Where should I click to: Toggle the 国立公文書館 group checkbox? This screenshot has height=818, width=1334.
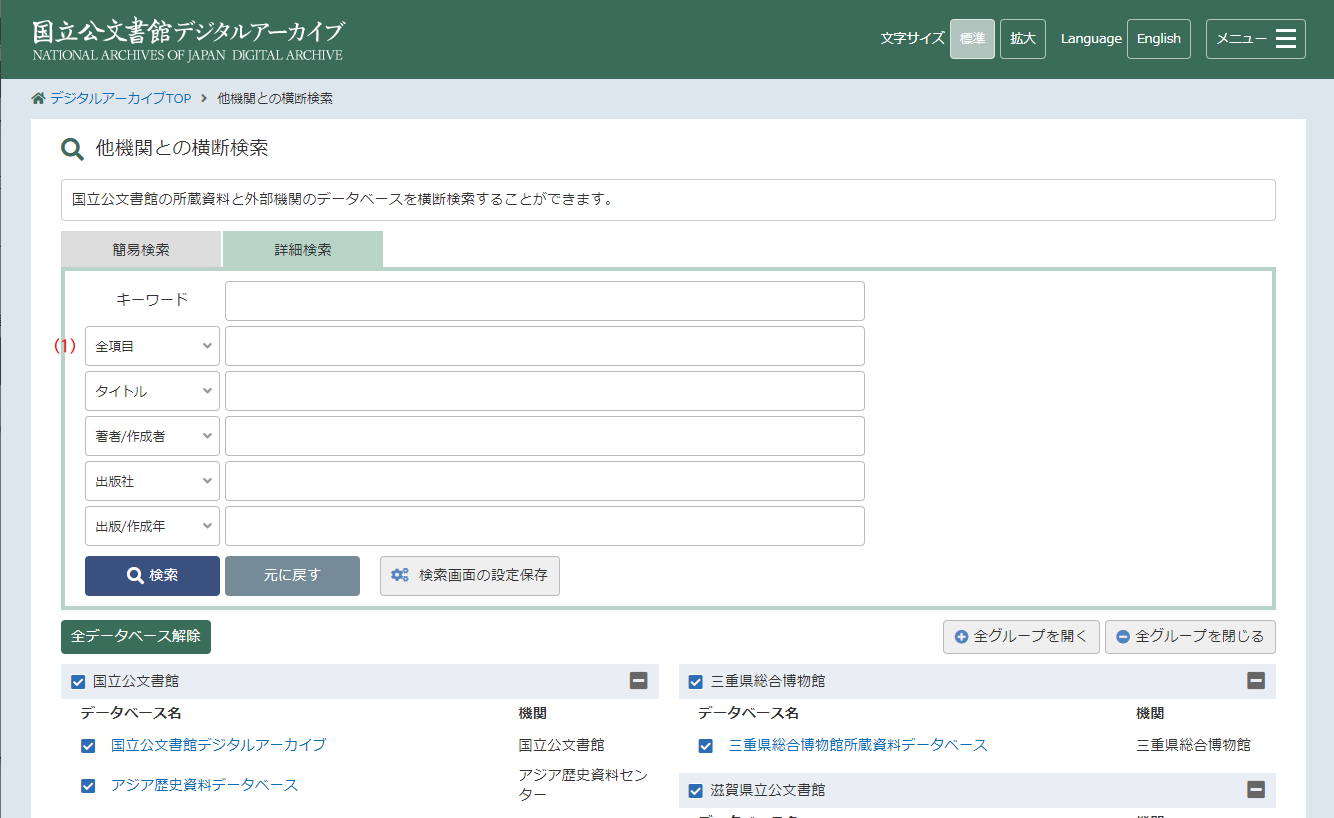78,682
